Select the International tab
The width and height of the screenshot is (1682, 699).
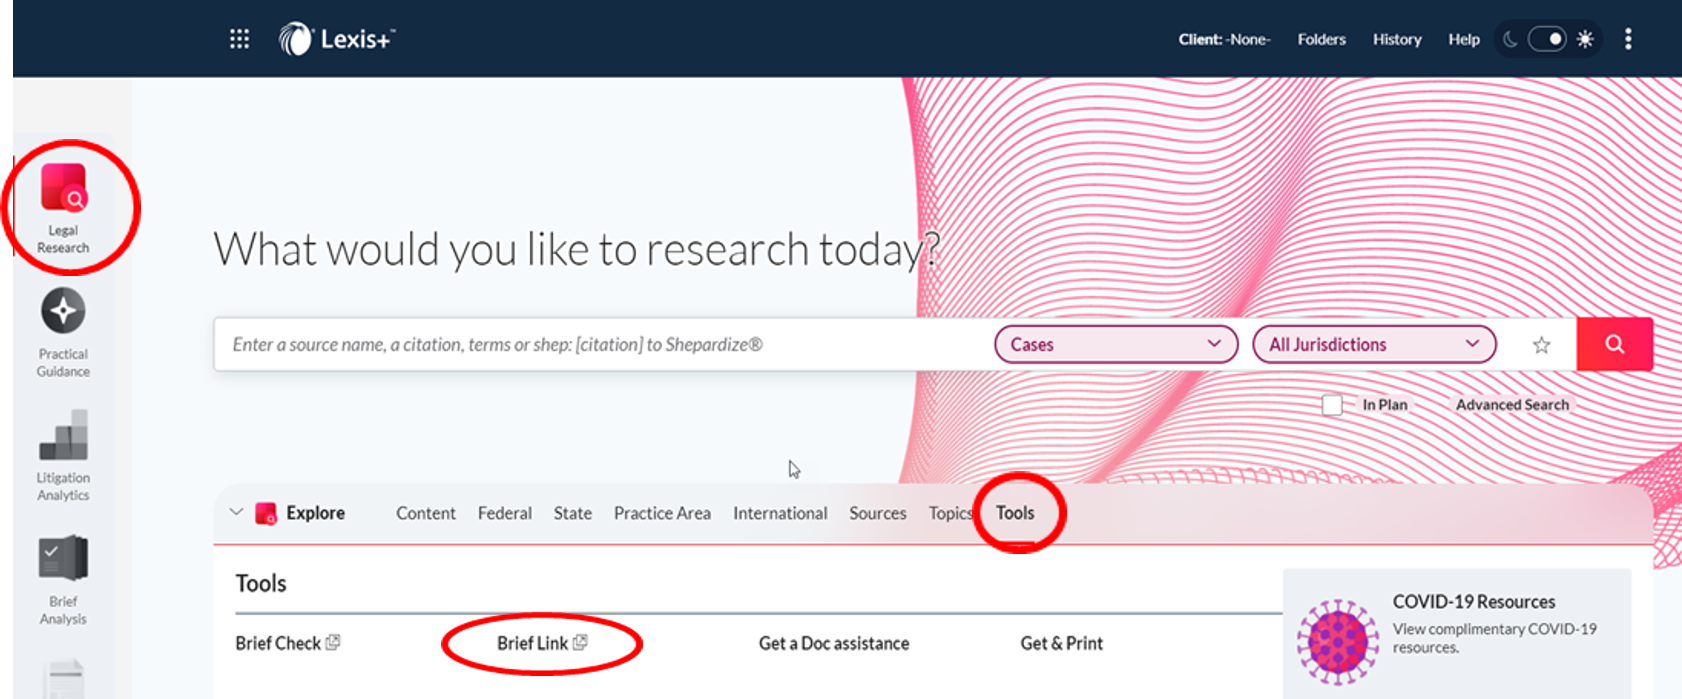[780, 513]
